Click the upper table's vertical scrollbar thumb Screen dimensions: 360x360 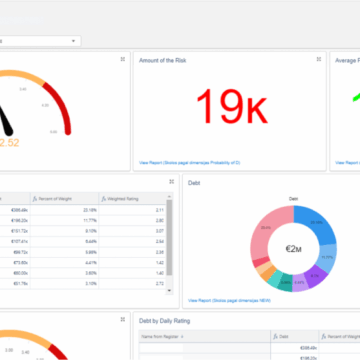coord(169,238)
